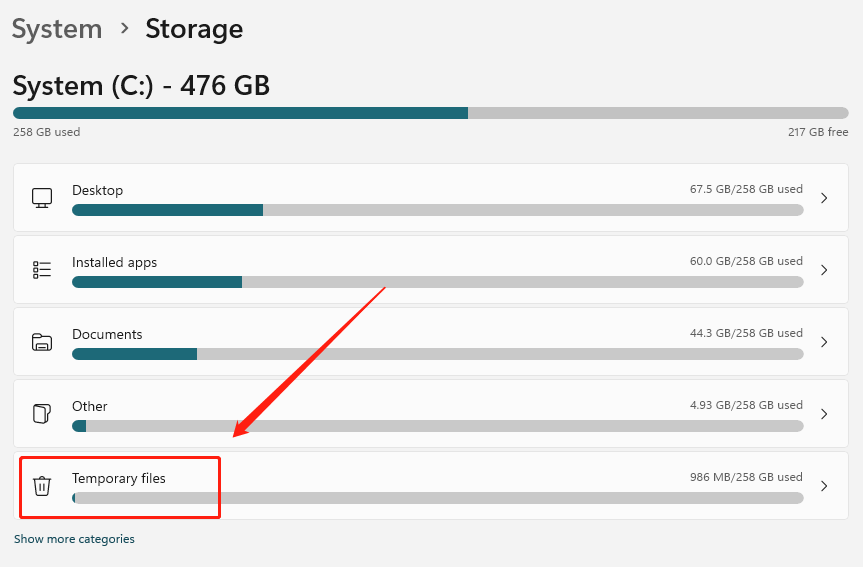Expand the Documents chevron arrow
This screenshot has width=863, height=567.
(824, 342)
